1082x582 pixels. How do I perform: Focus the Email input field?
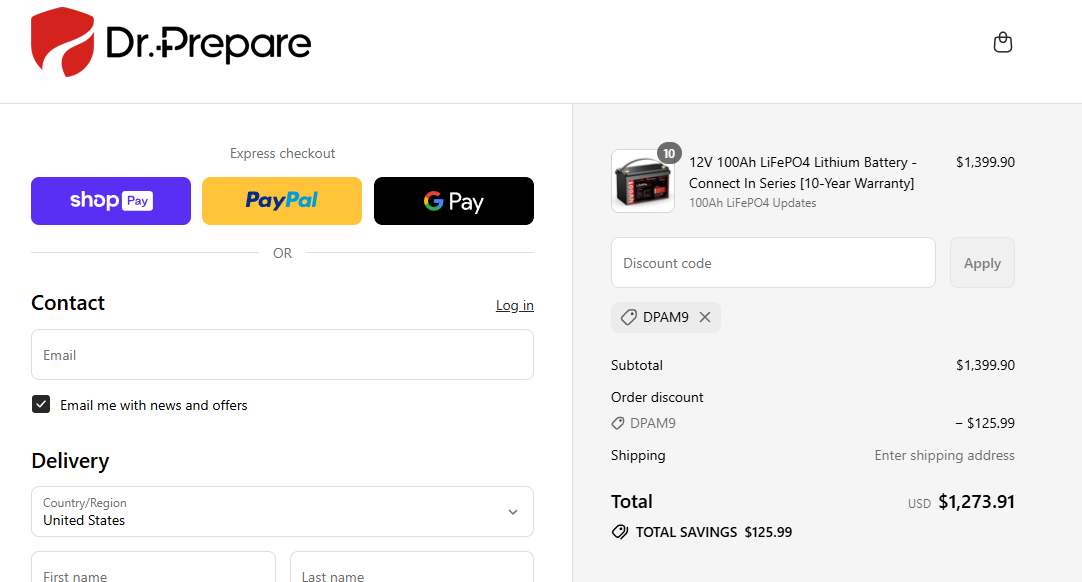tap(282, 355)
